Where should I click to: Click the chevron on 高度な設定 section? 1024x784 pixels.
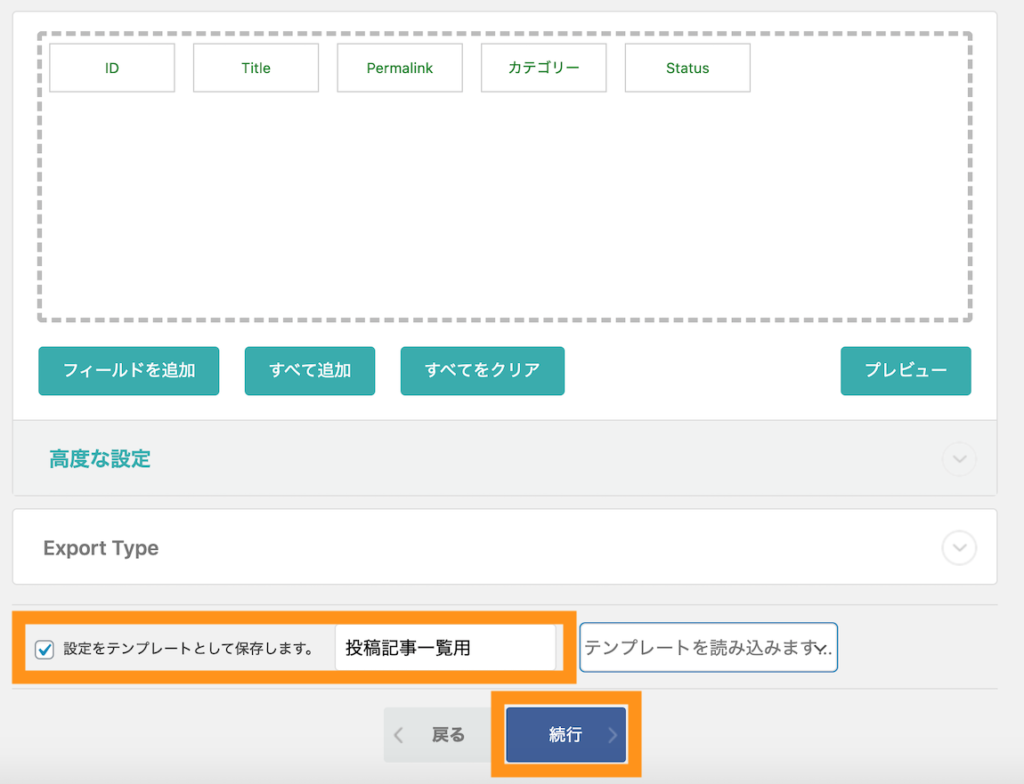point(958,459)
